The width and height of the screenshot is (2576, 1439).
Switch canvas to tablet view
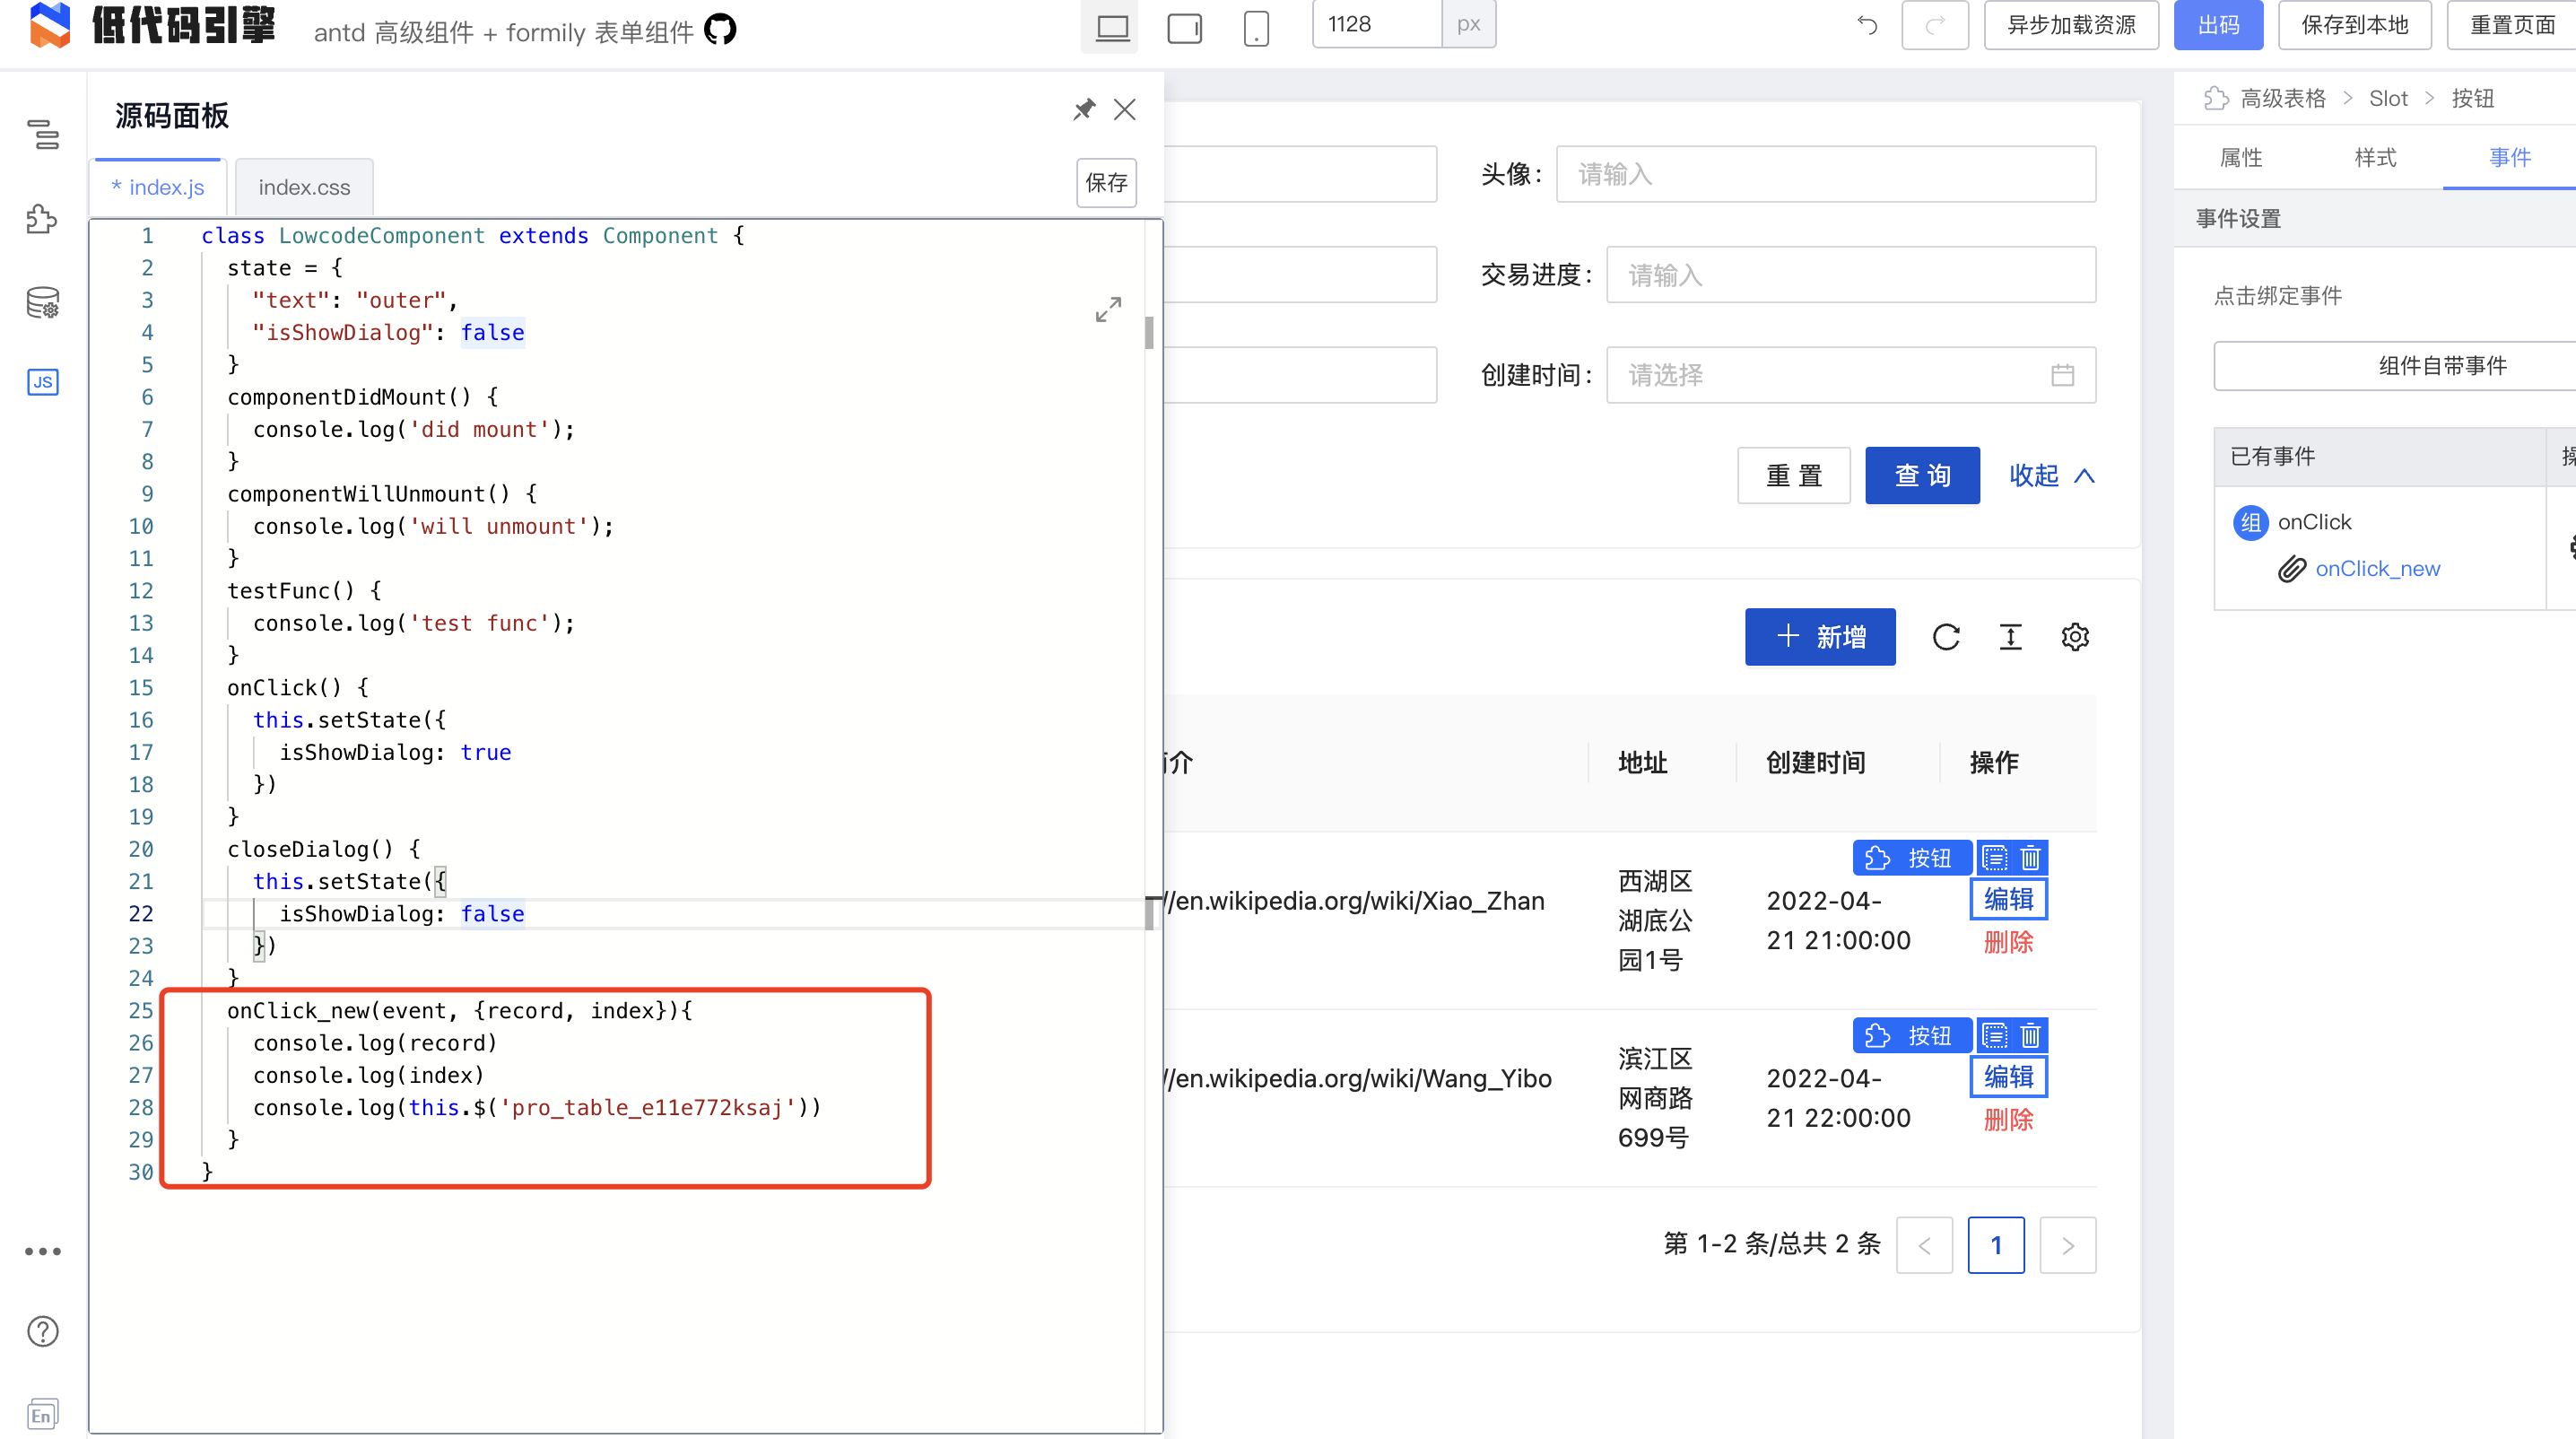click(x=1184, y=27)
